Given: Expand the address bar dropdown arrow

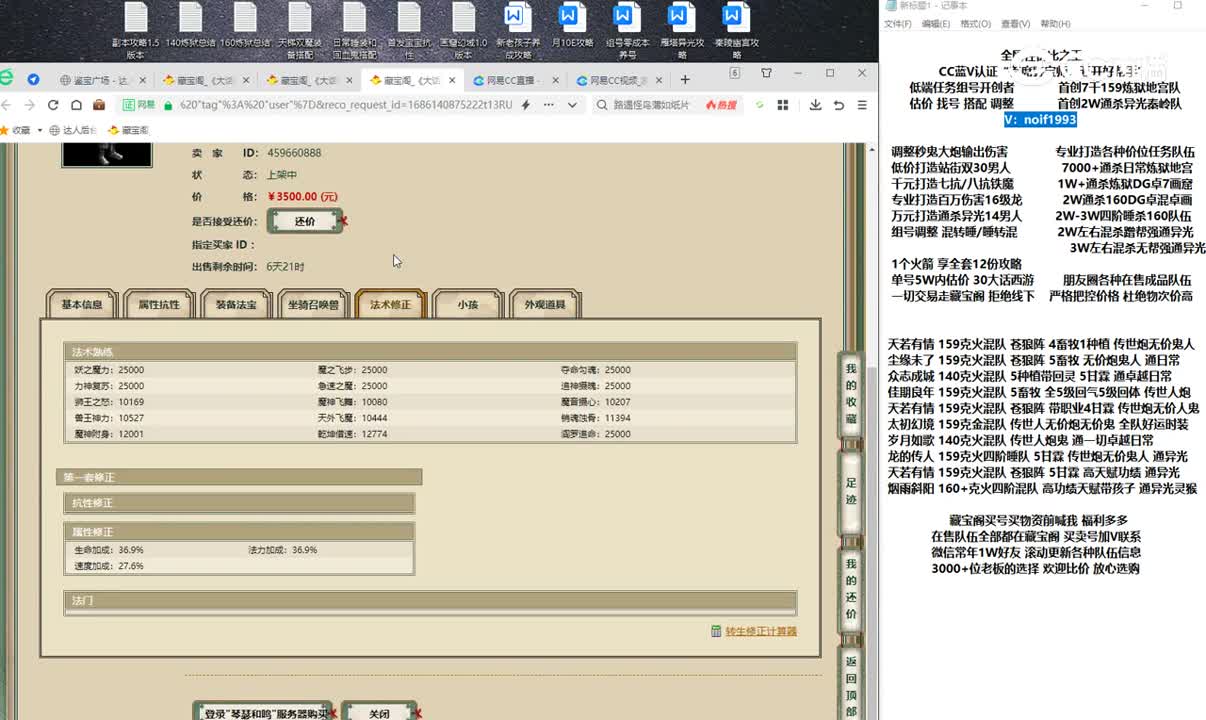Looking at the screenshot, I should (573, 105).
